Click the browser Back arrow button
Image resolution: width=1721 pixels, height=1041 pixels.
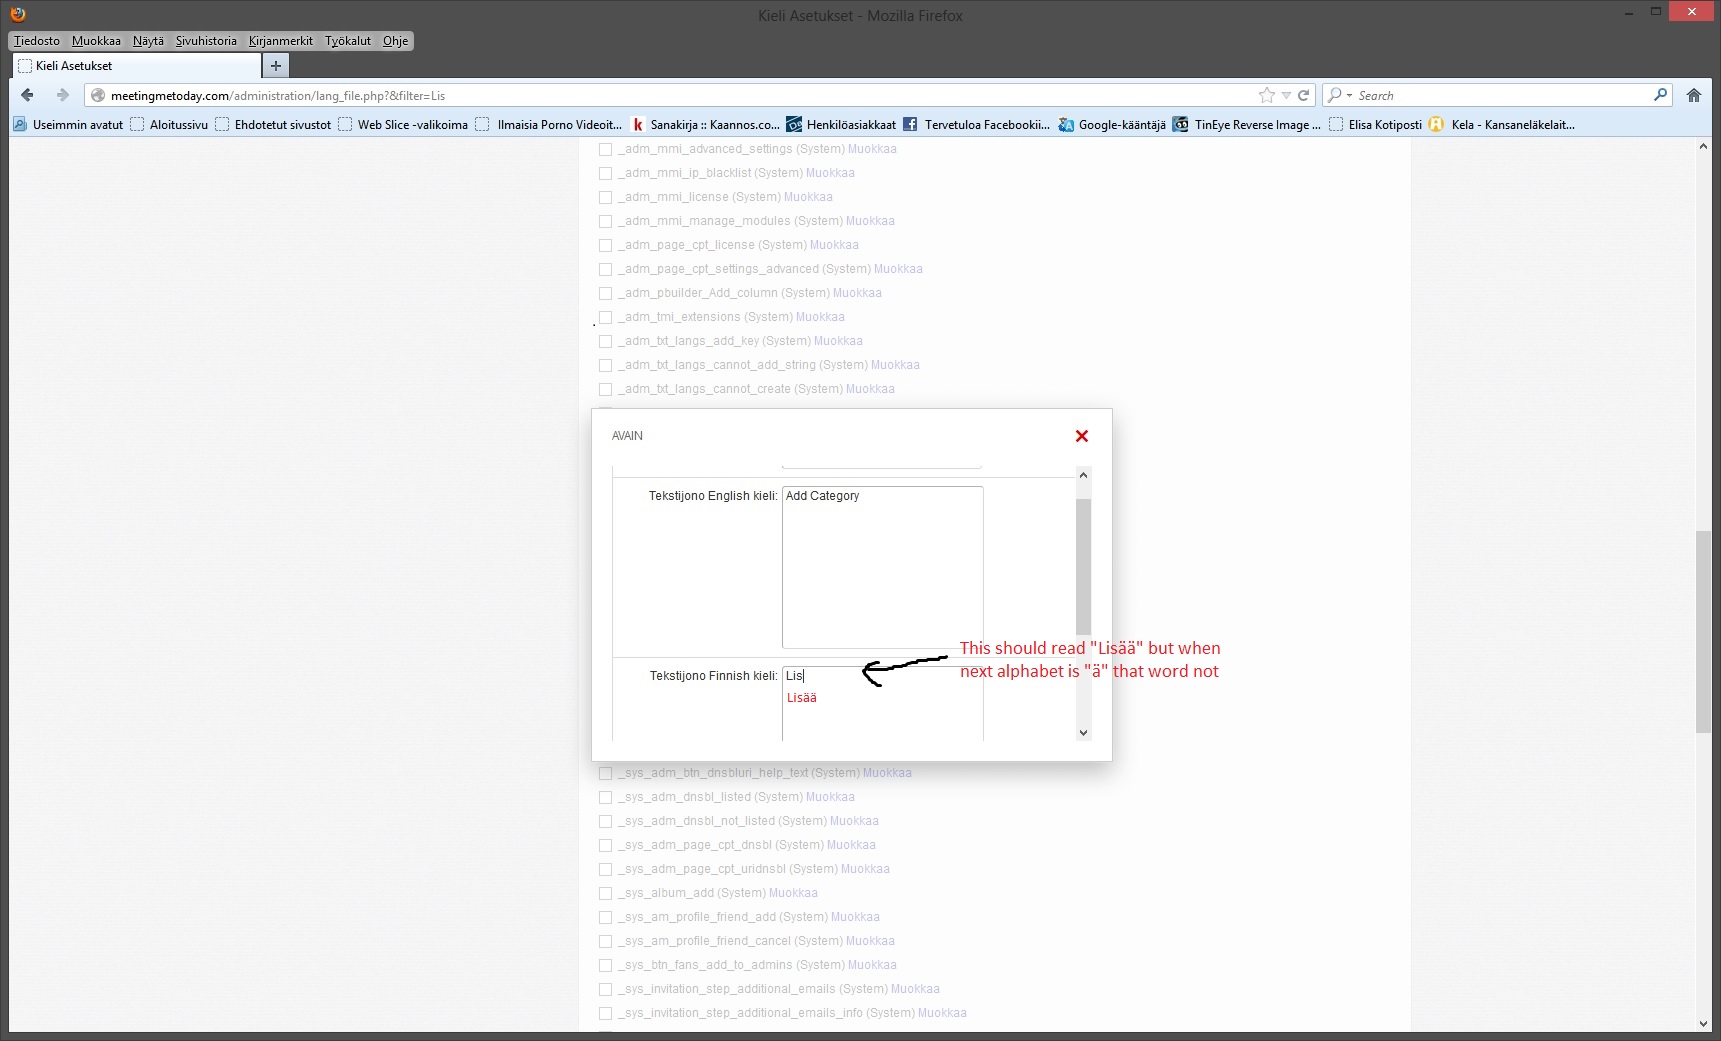[x=28, y=95]
